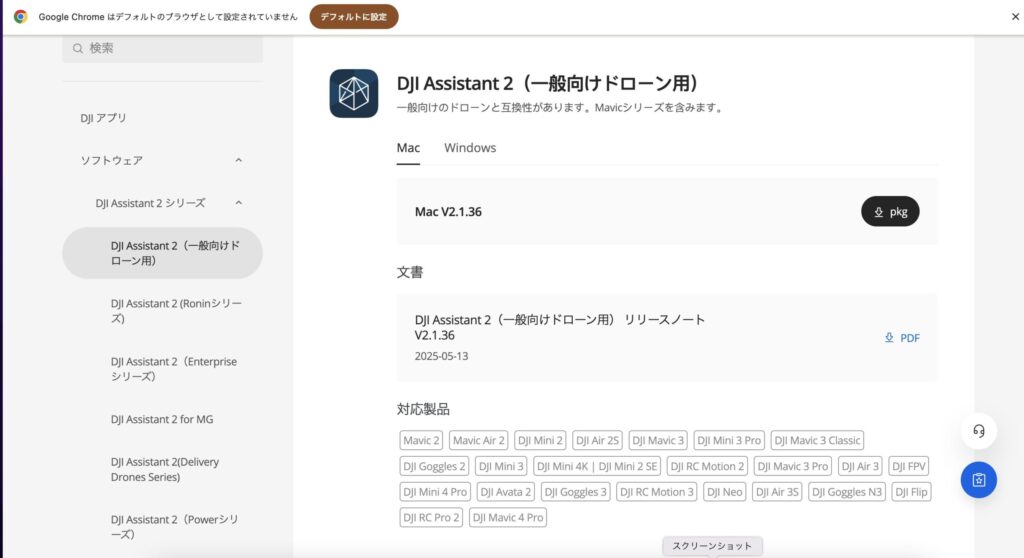Screen dimensions: 1024x558
Task: Click the DJI Mavic 4 Pro tag
Action: pos(507,517)
